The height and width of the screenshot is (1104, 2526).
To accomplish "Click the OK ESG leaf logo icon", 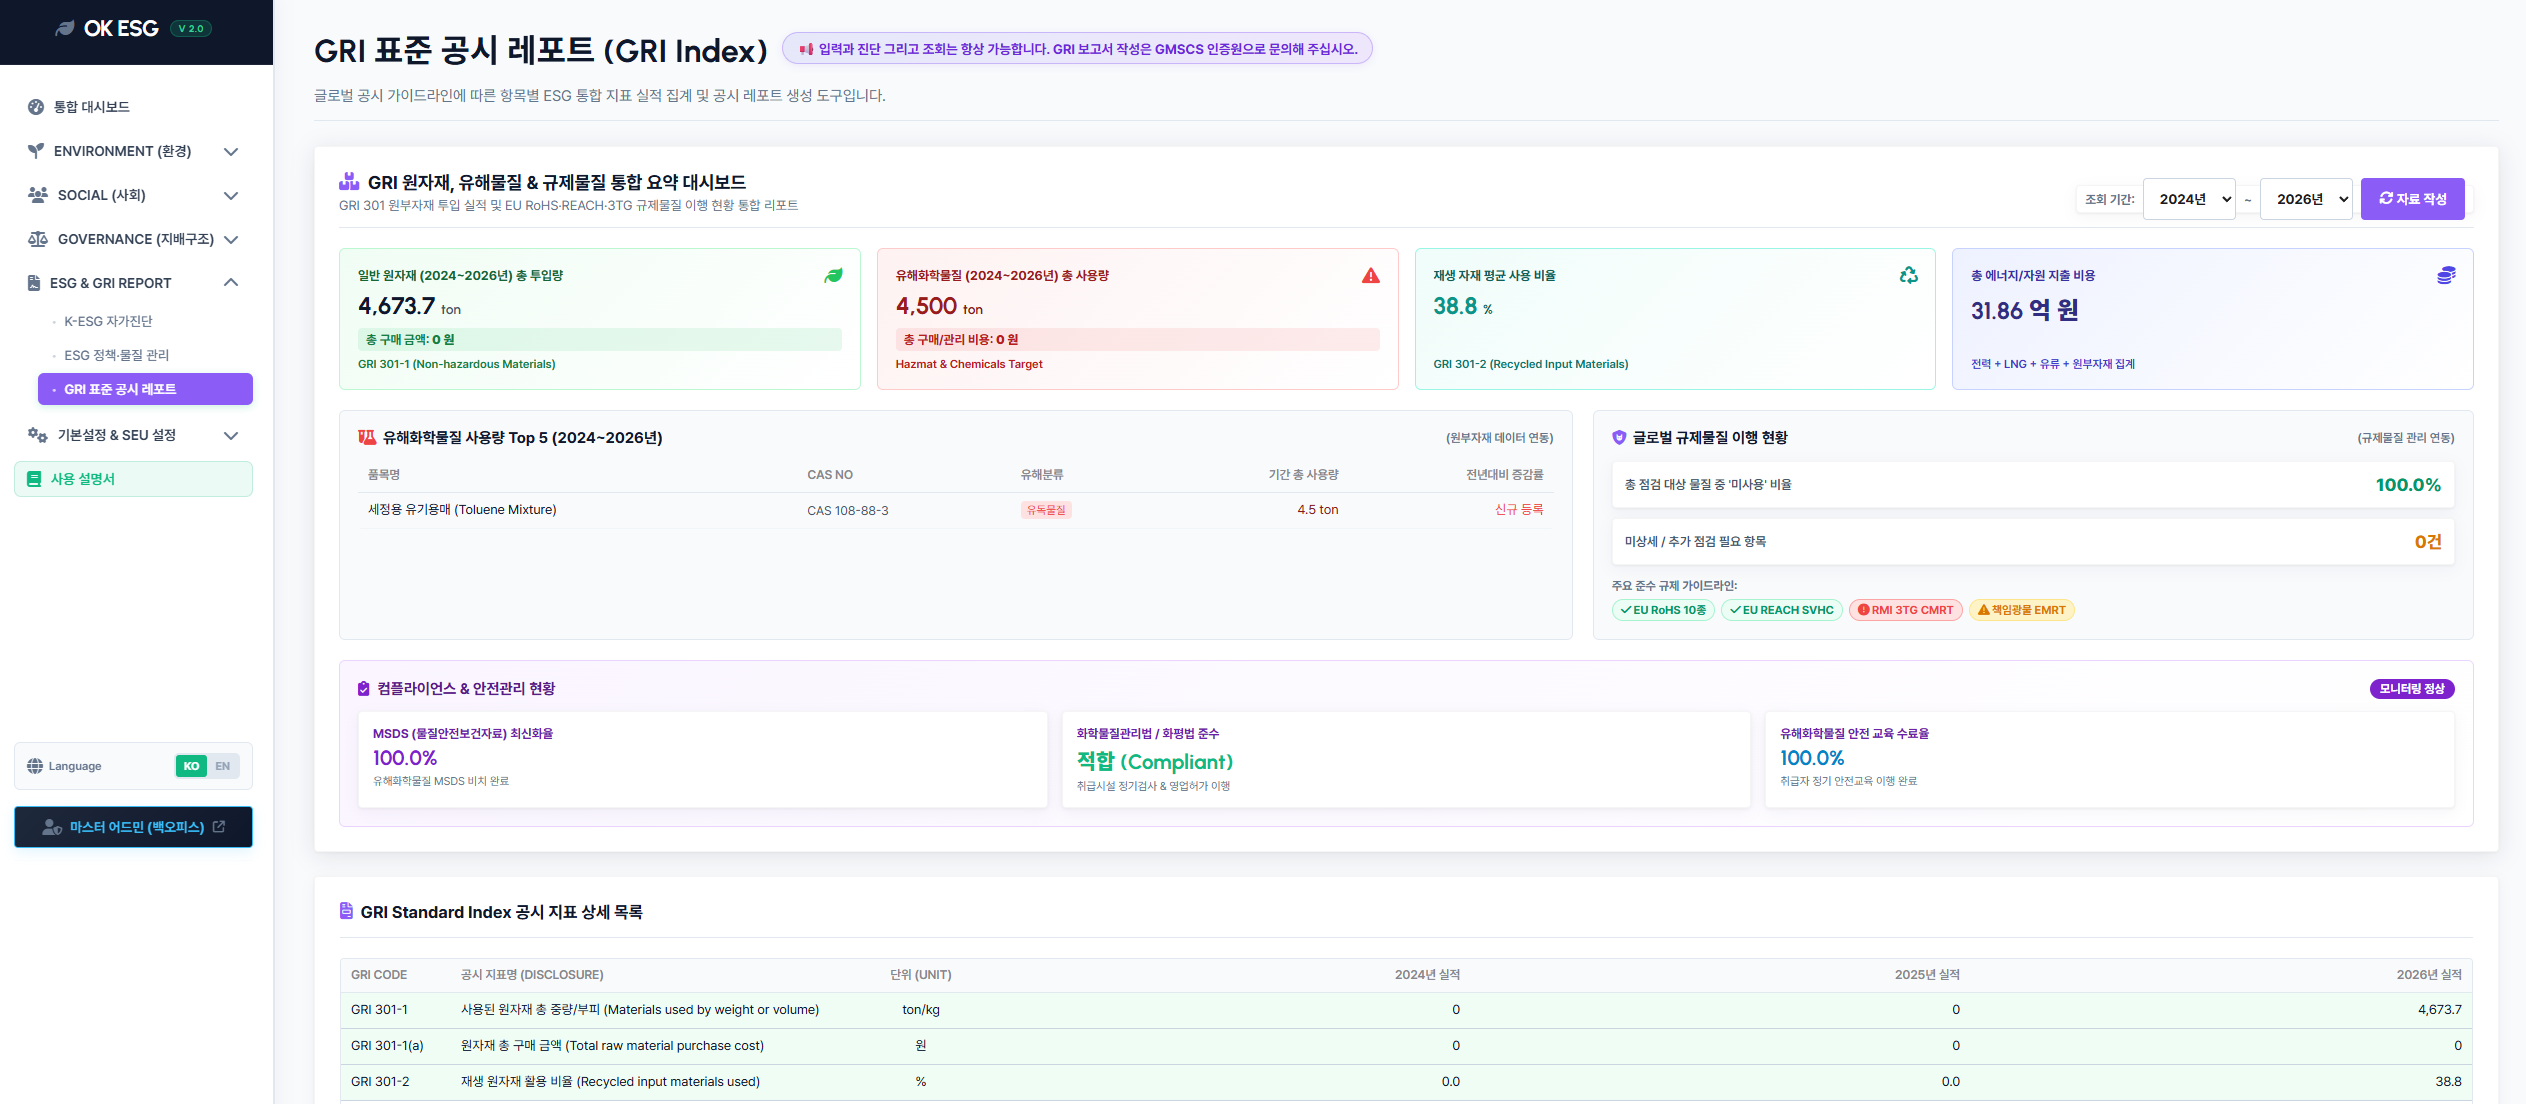I will coord(65,28).
